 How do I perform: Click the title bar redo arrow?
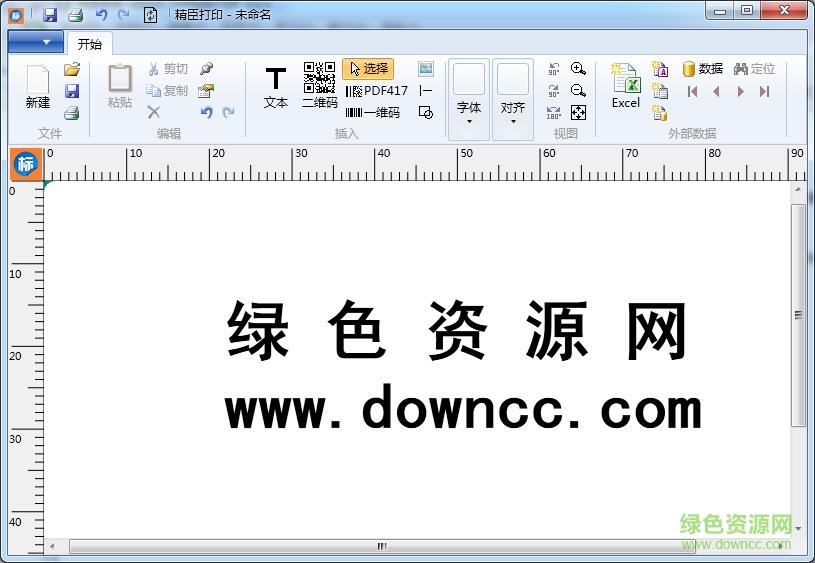(x=124, y=15)
